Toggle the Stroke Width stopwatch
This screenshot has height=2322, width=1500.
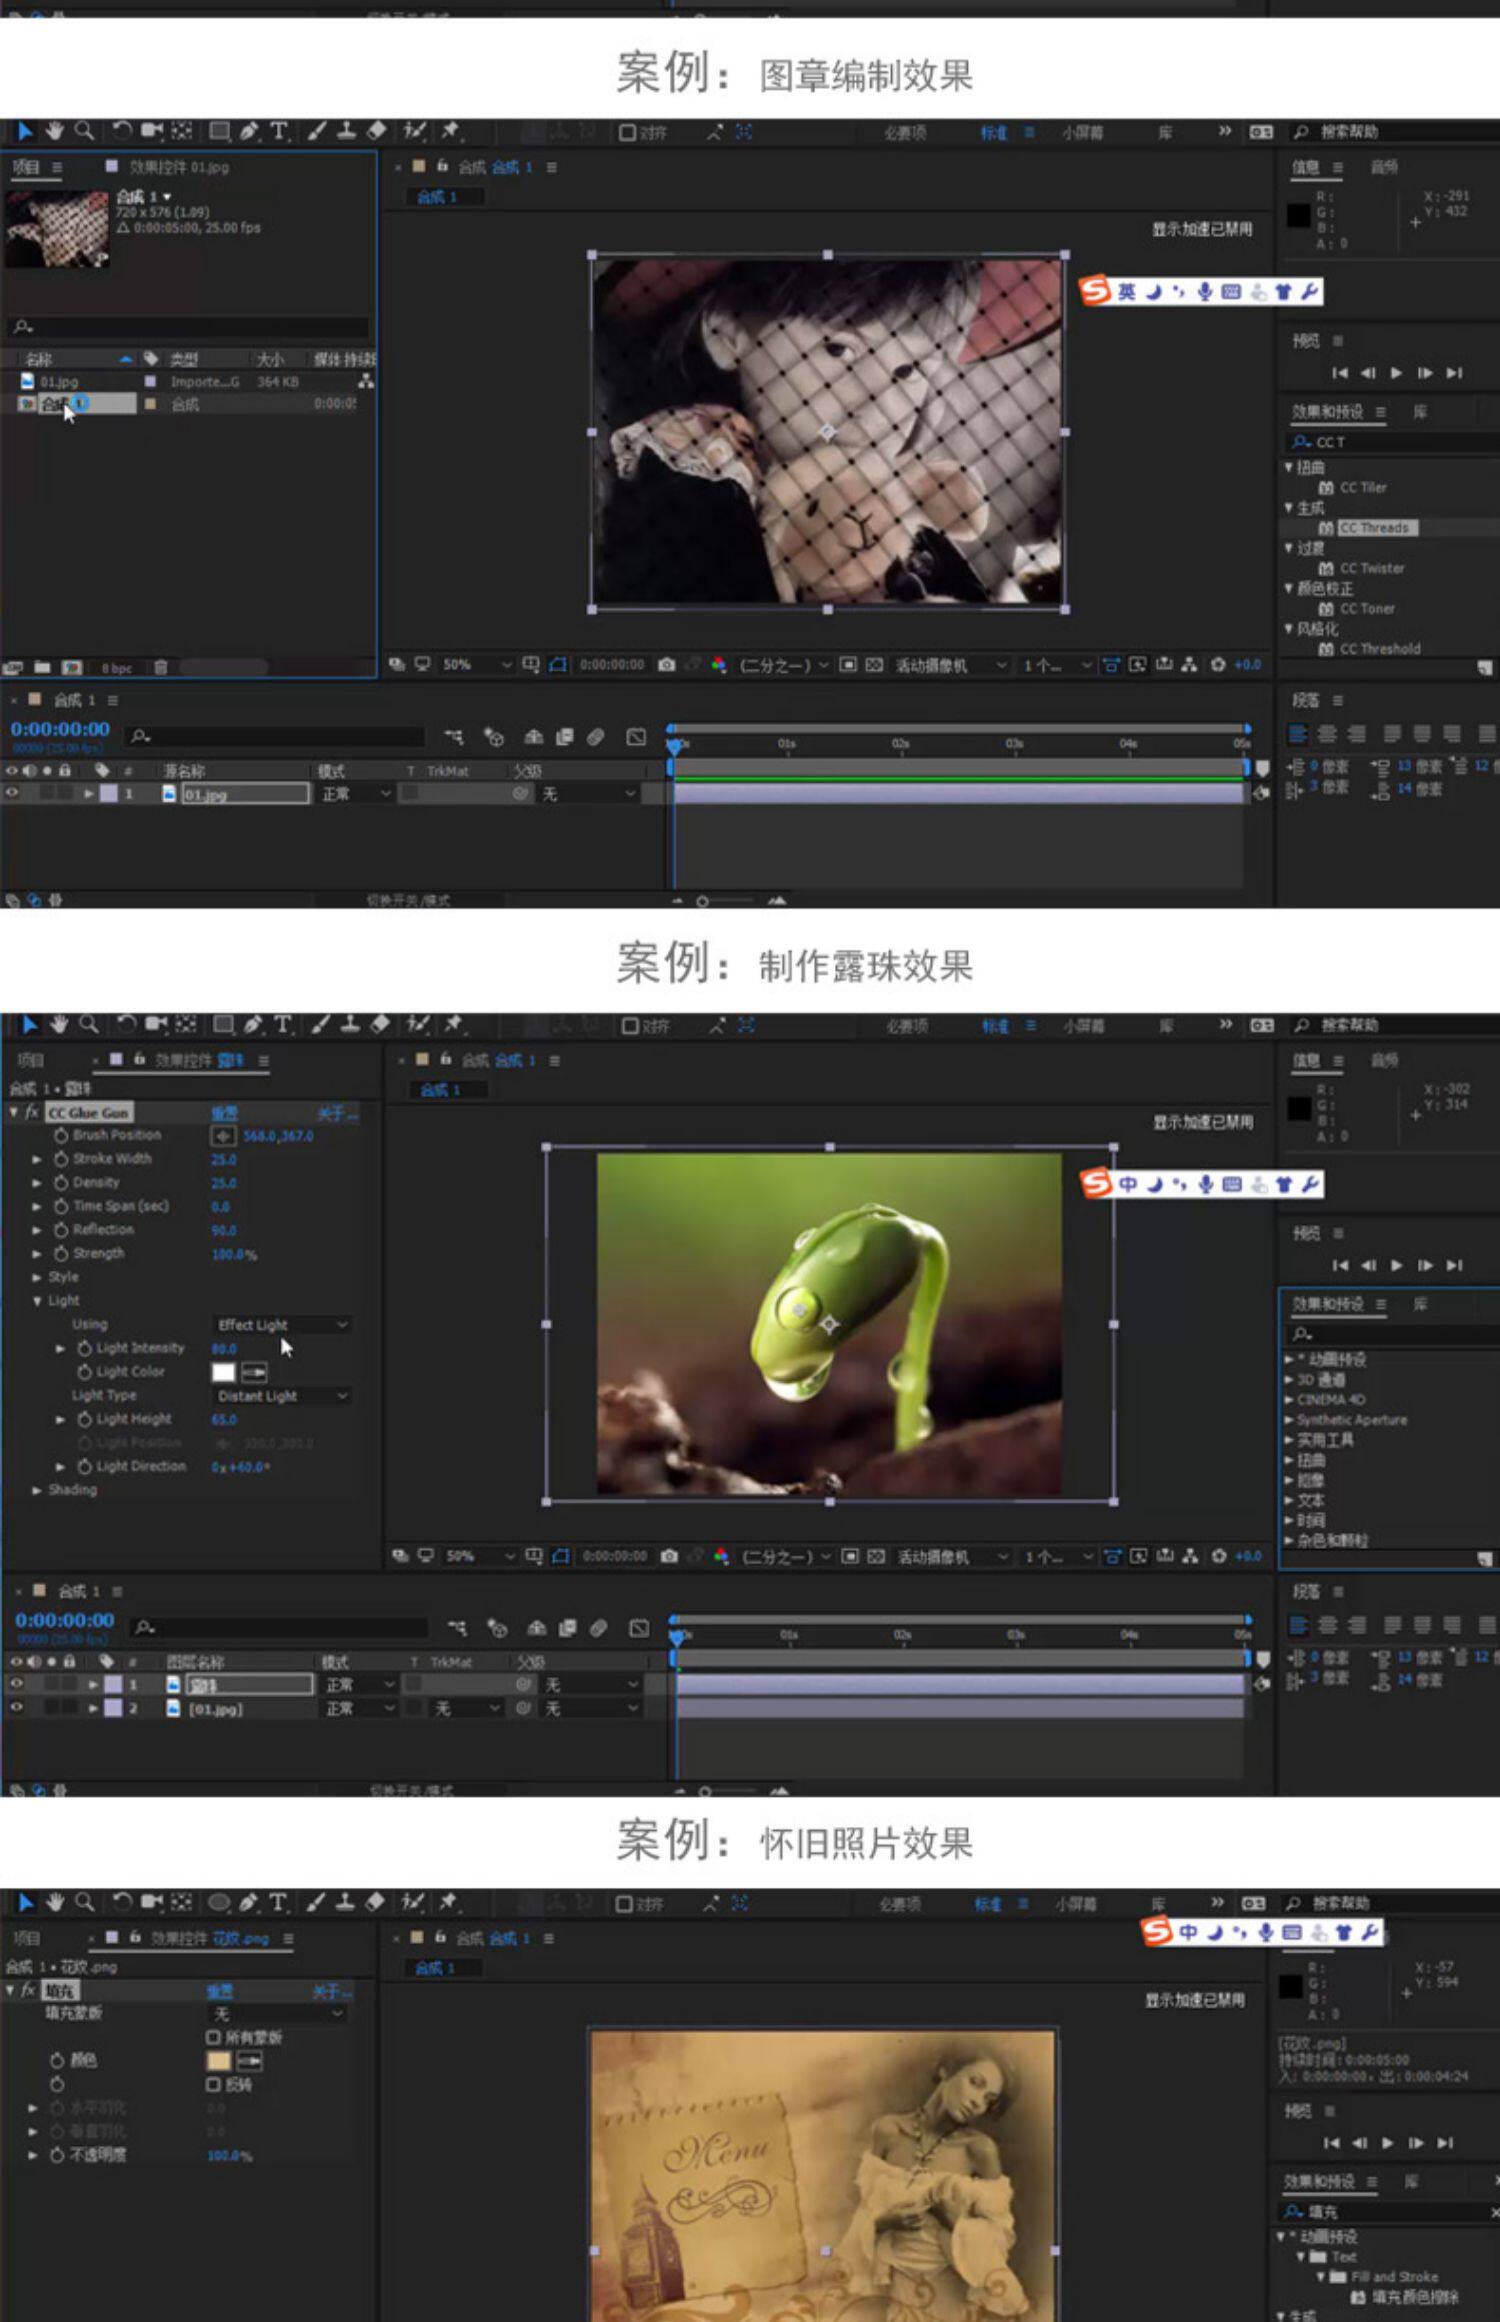pyautogui.click(x=61, y=1159)
